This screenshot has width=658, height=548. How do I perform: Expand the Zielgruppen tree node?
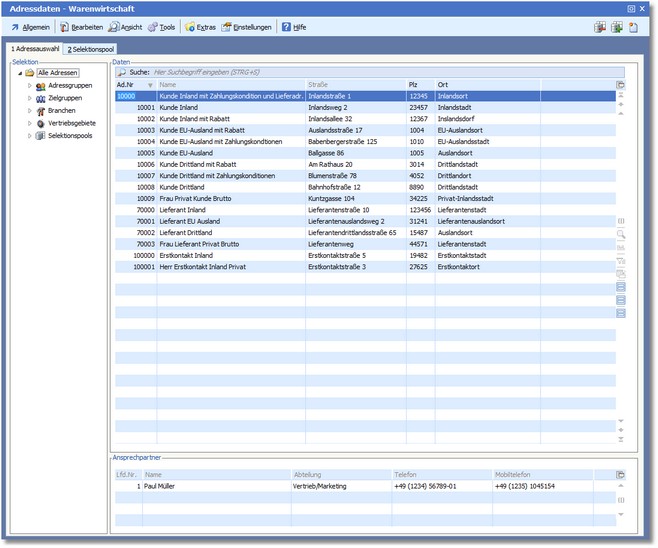30,98
